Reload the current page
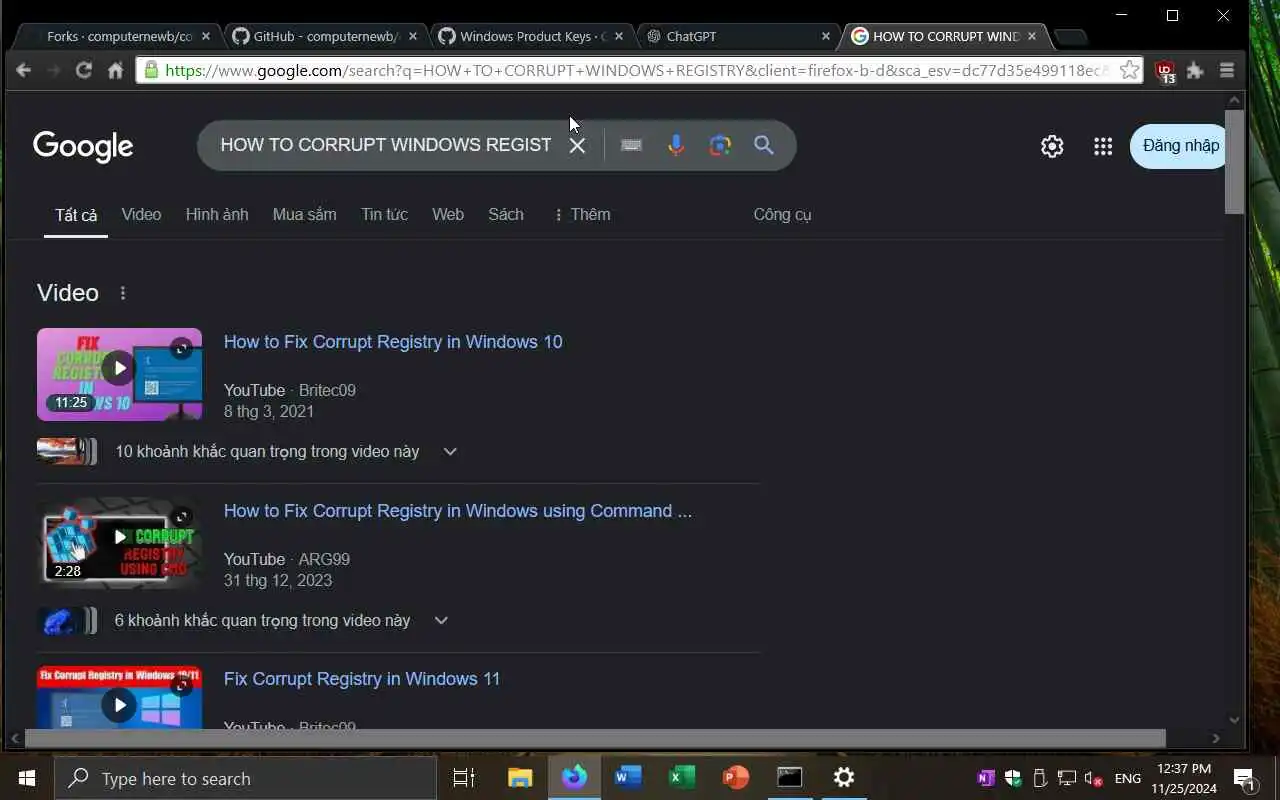This screenshot has height=800, width=1280. pyautogui.click(x=84, y=70)
